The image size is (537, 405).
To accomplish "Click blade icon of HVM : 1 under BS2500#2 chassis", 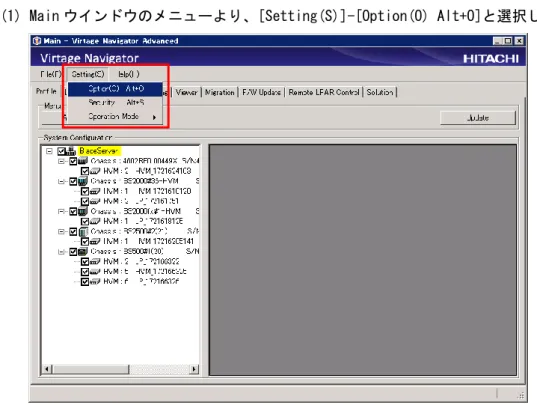I will 95,241.
